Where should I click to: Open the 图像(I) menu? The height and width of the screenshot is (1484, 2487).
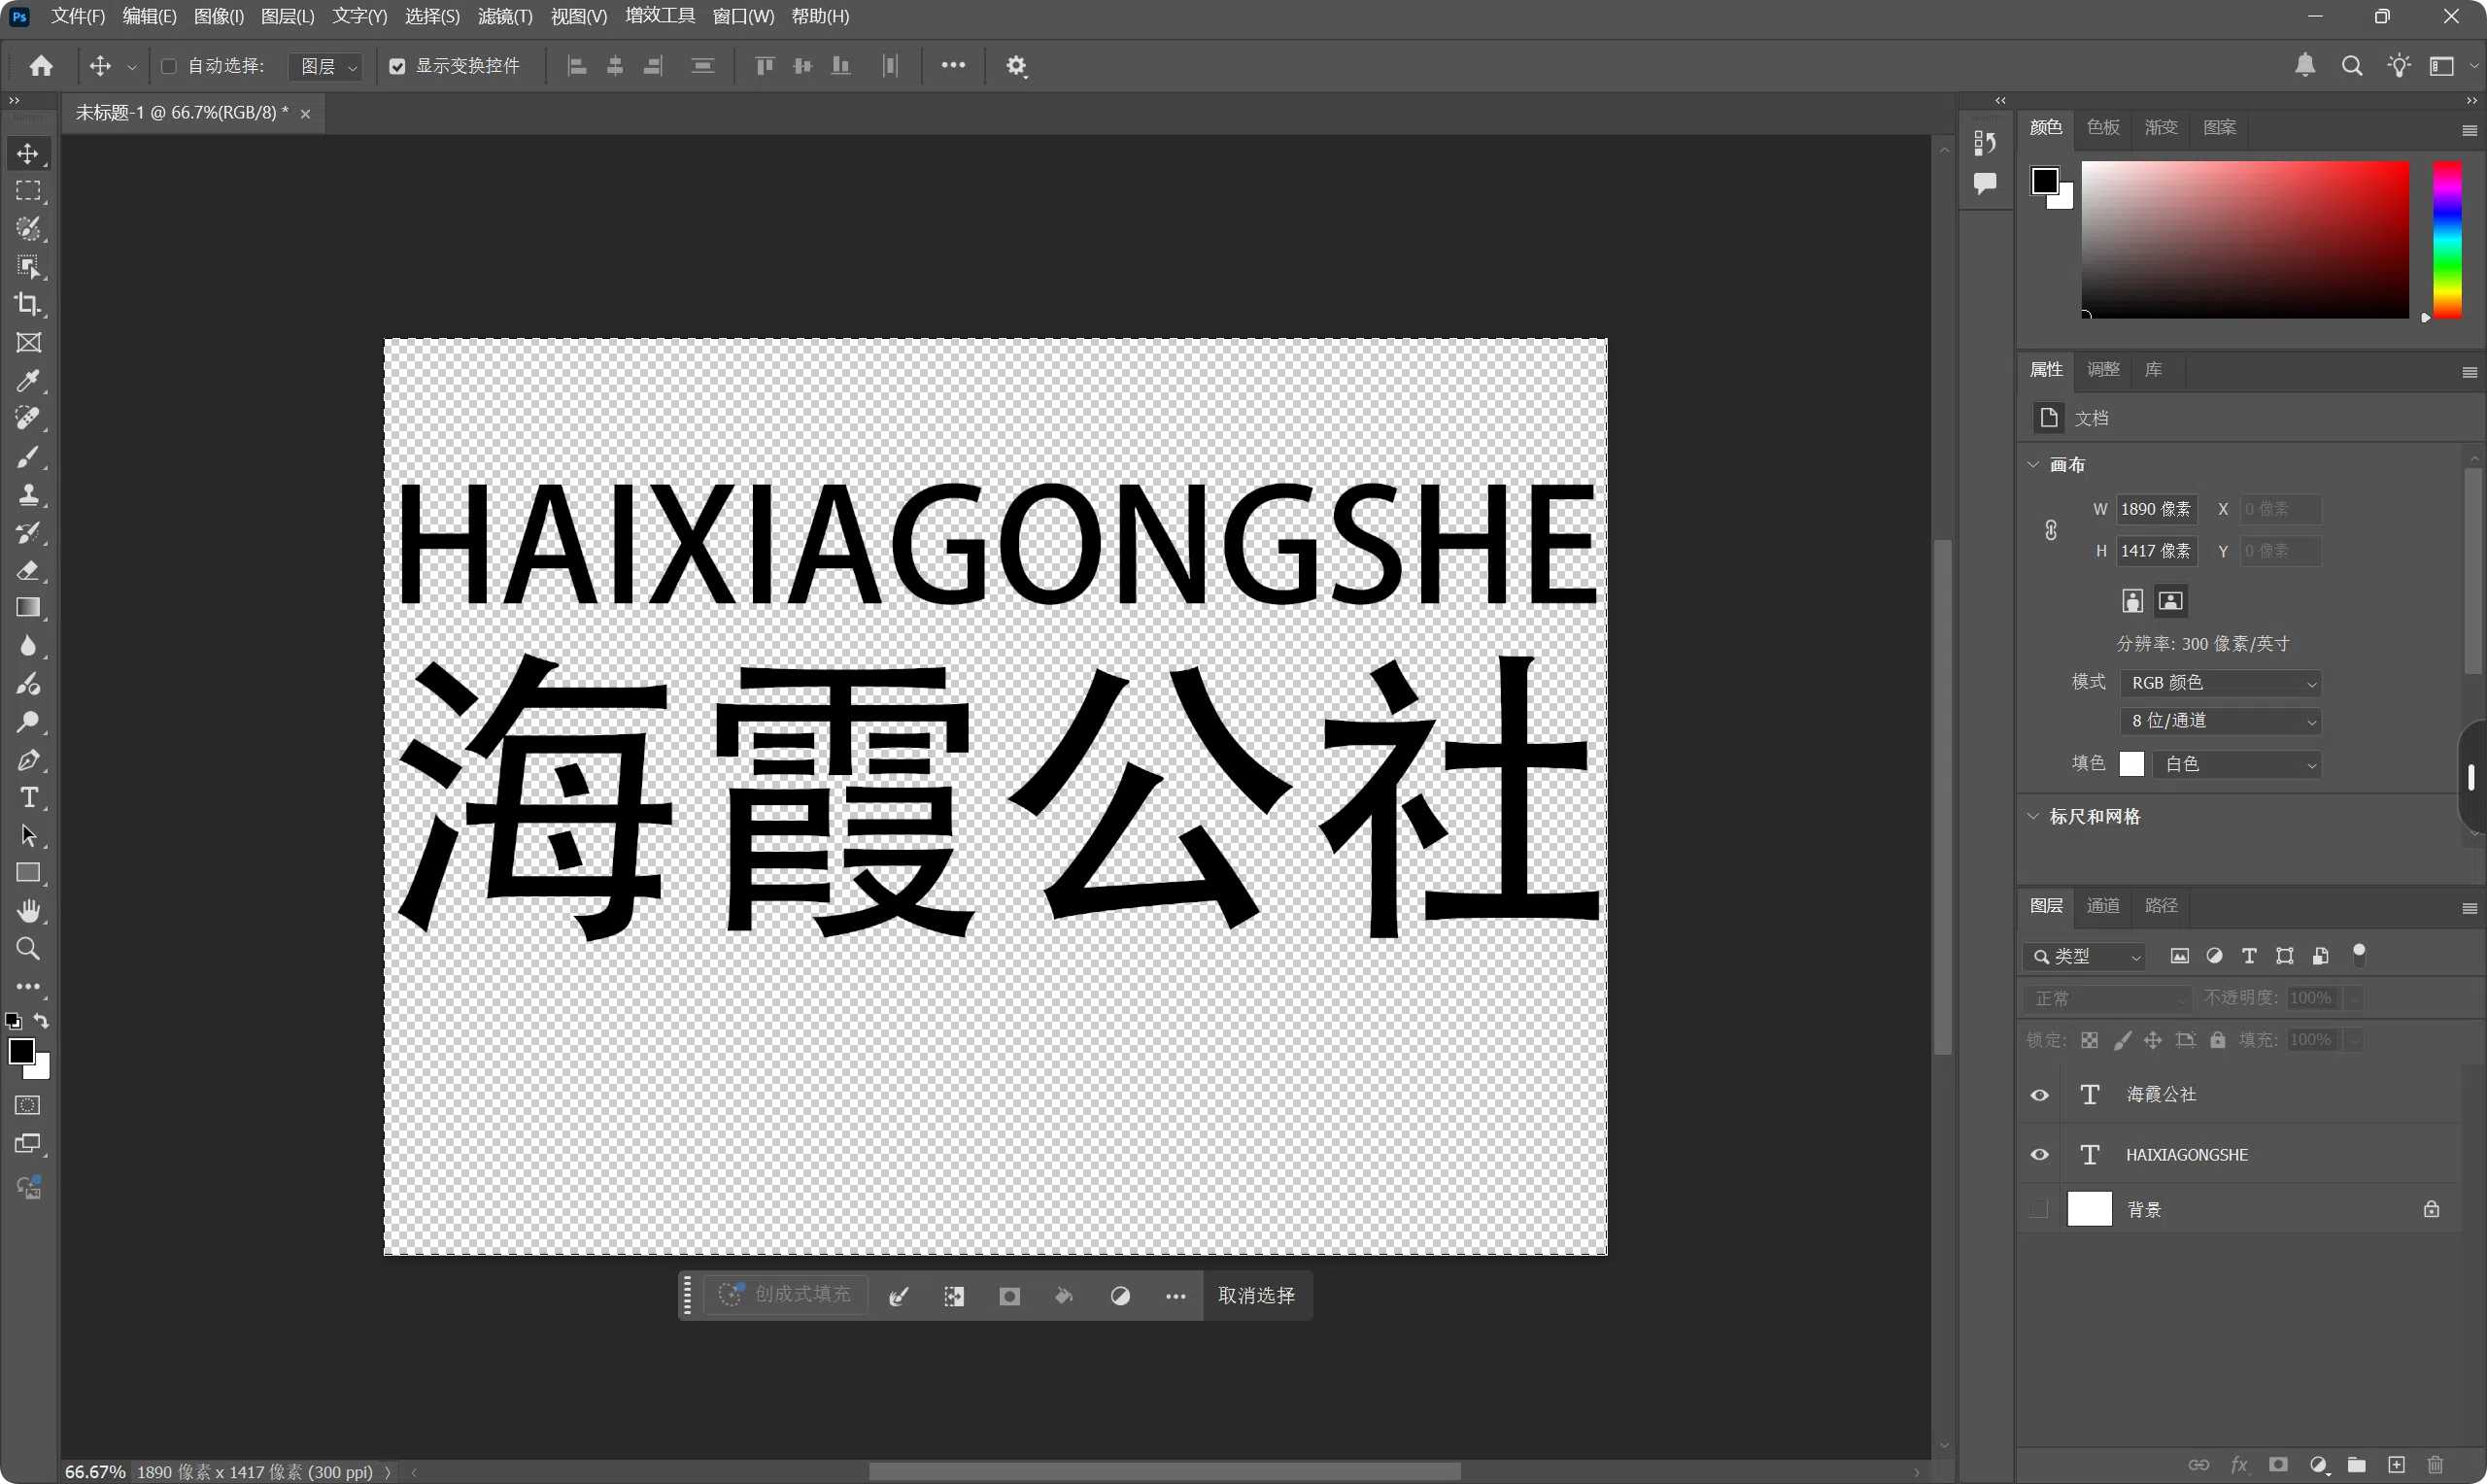pos(218,16)
